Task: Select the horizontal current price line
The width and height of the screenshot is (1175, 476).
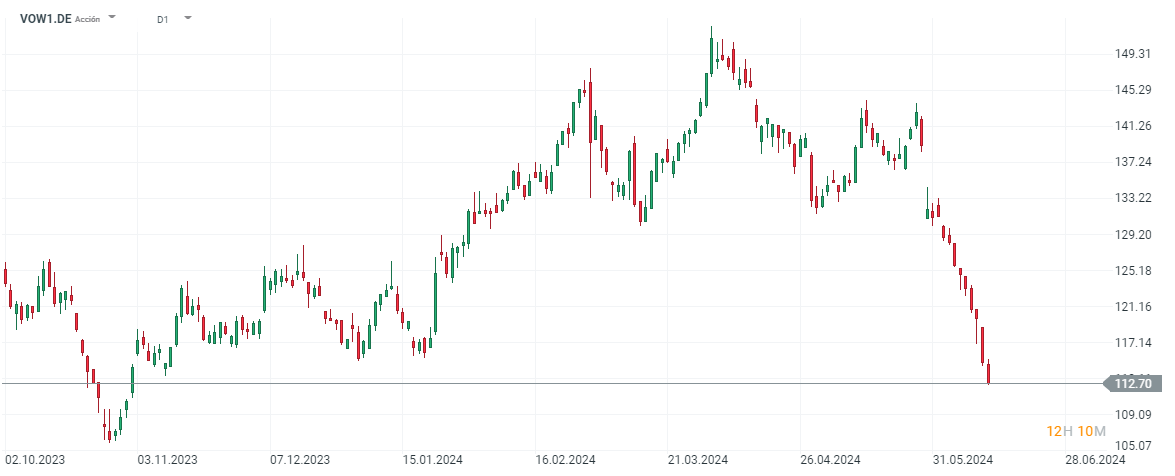Action: (500, 383)
